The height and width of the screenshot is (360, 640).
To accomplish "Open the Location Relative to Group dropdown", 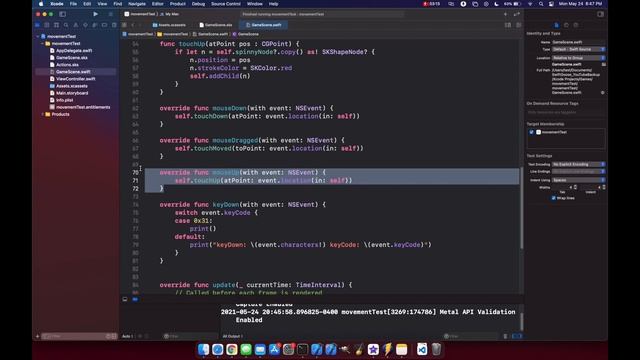I will pos(578,58).
